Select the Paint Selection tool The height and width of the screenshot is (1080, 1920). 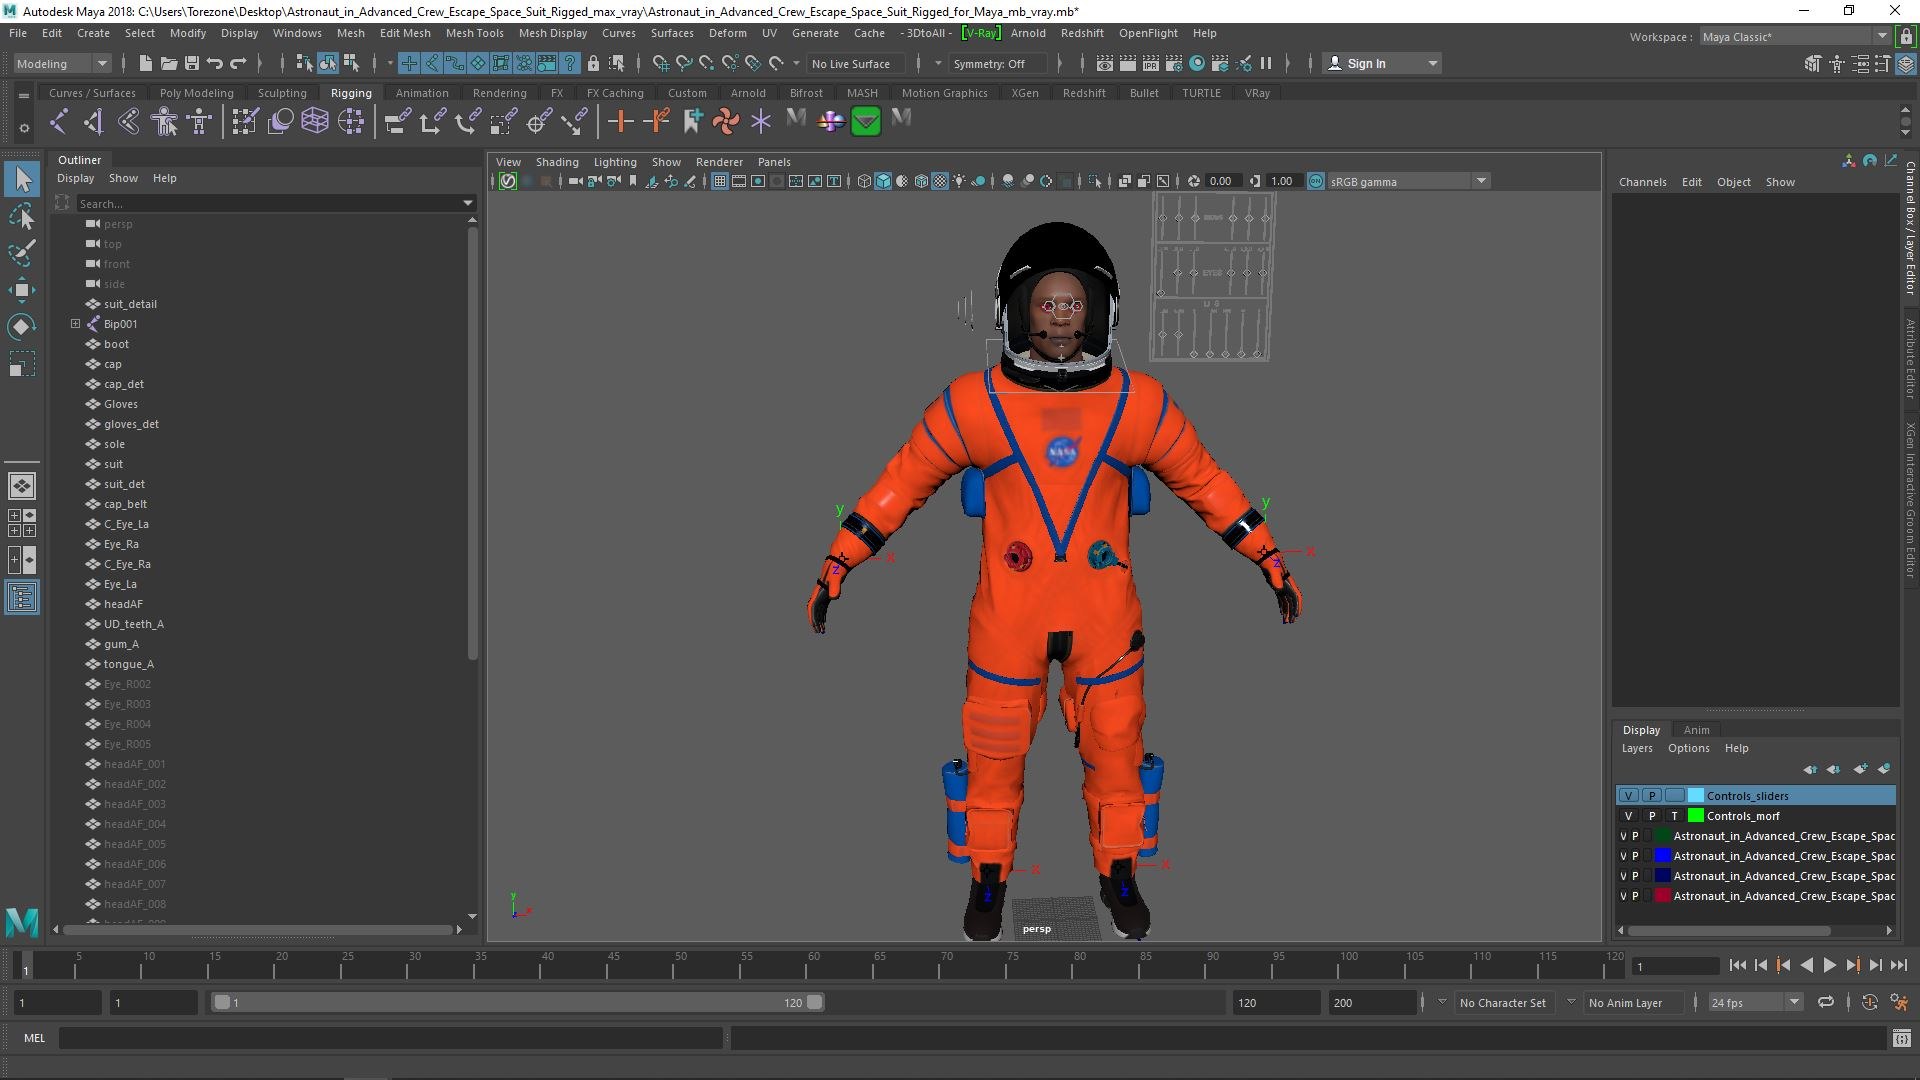click(22, 252)
